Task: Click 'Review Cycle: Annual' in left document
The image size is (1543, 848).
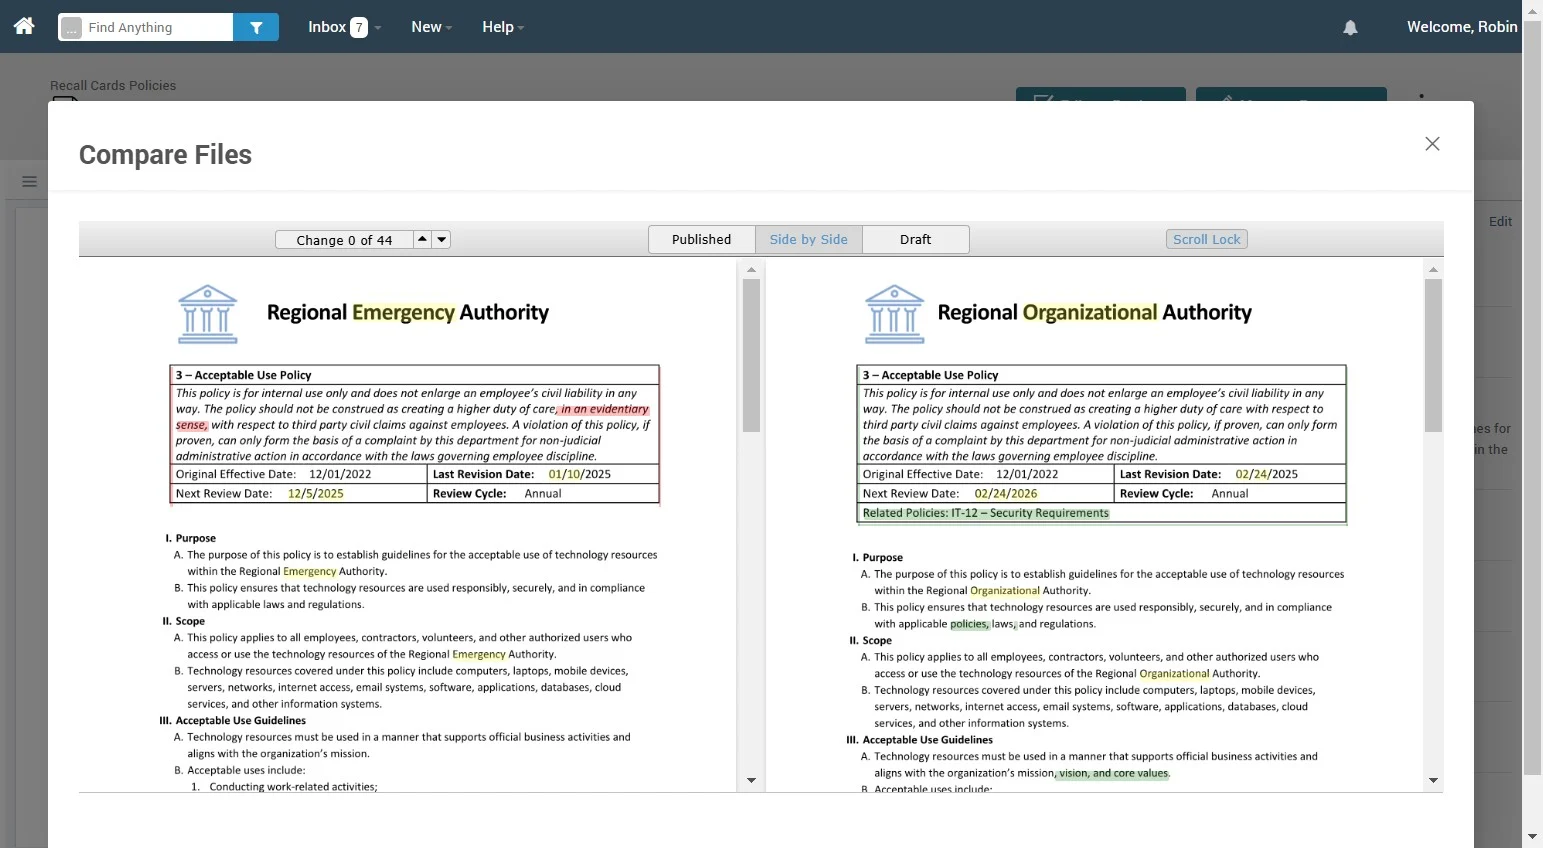Action: [x=497, y=493]
